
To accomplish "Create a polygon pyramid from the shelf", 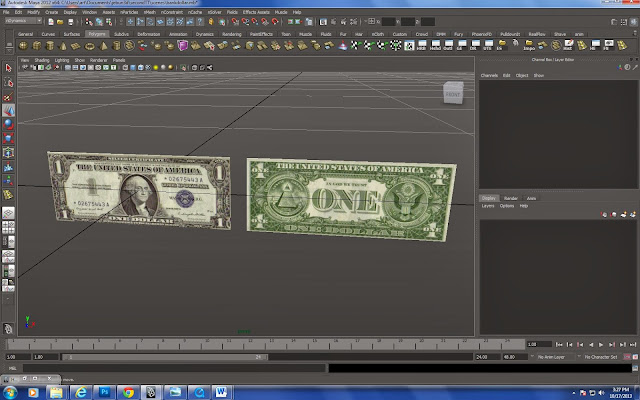I will [103, 46].
